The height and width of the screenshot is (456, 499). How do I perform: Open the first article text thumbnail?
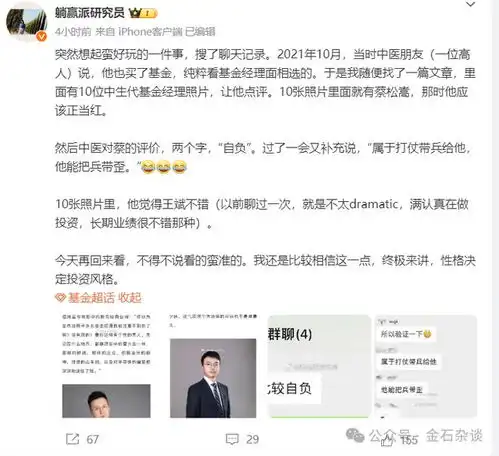click(x=106, y=366)
